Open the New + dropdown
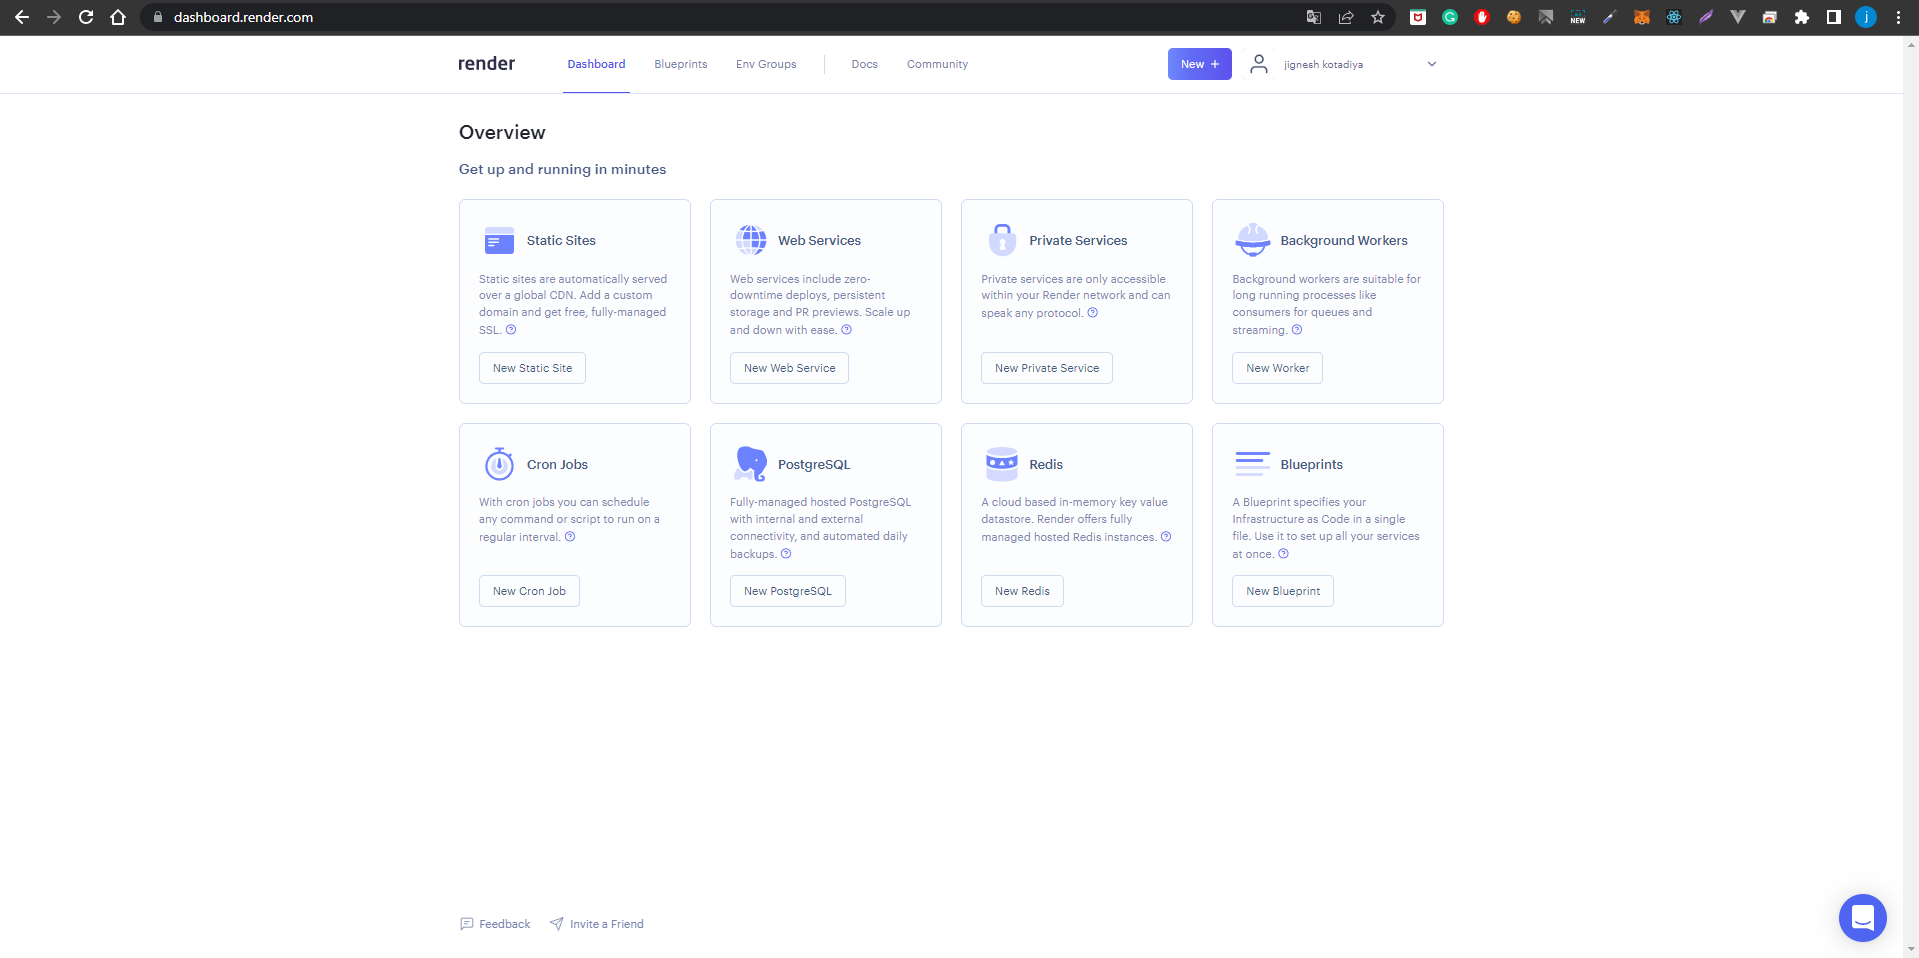This screenshot has height=958, width=1919. 1199,63
